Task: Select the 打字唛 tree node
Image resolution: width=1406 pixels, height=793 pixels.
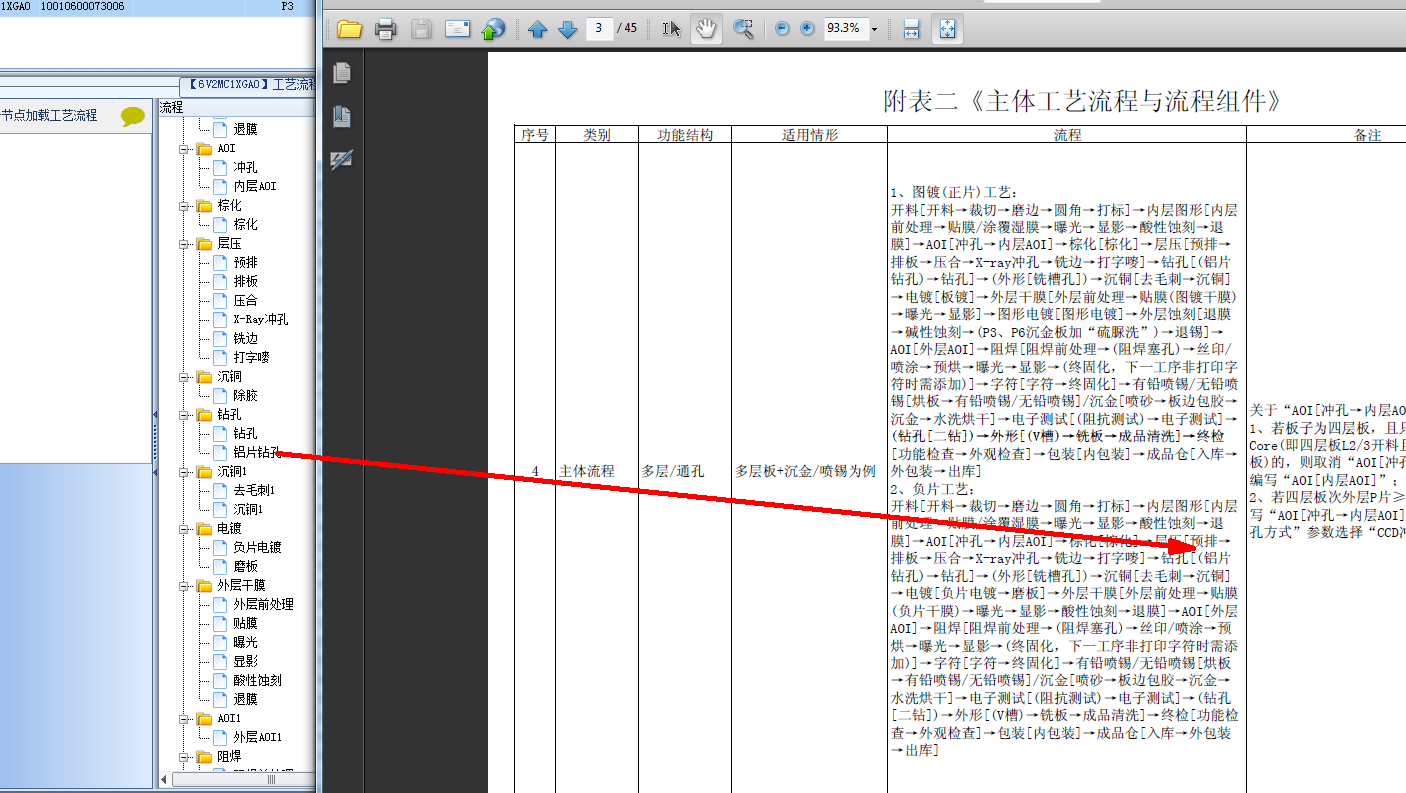Action: (252, 357)
